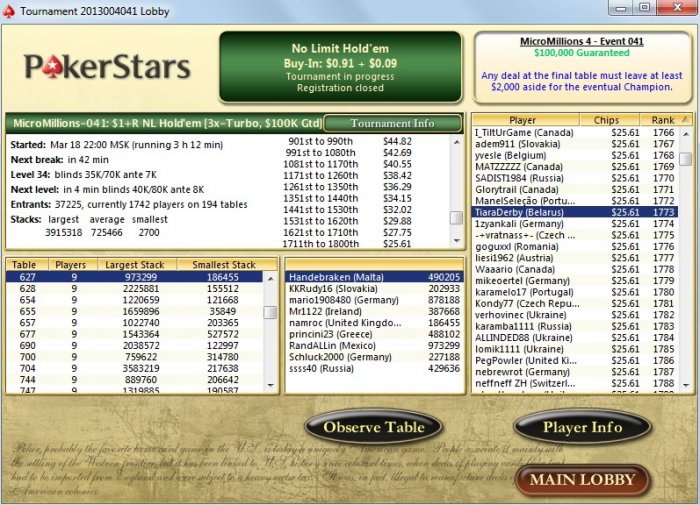Return to MAIN LOBBY
The width and height of the screenshot is (700, 505).
tap(582, 480)
